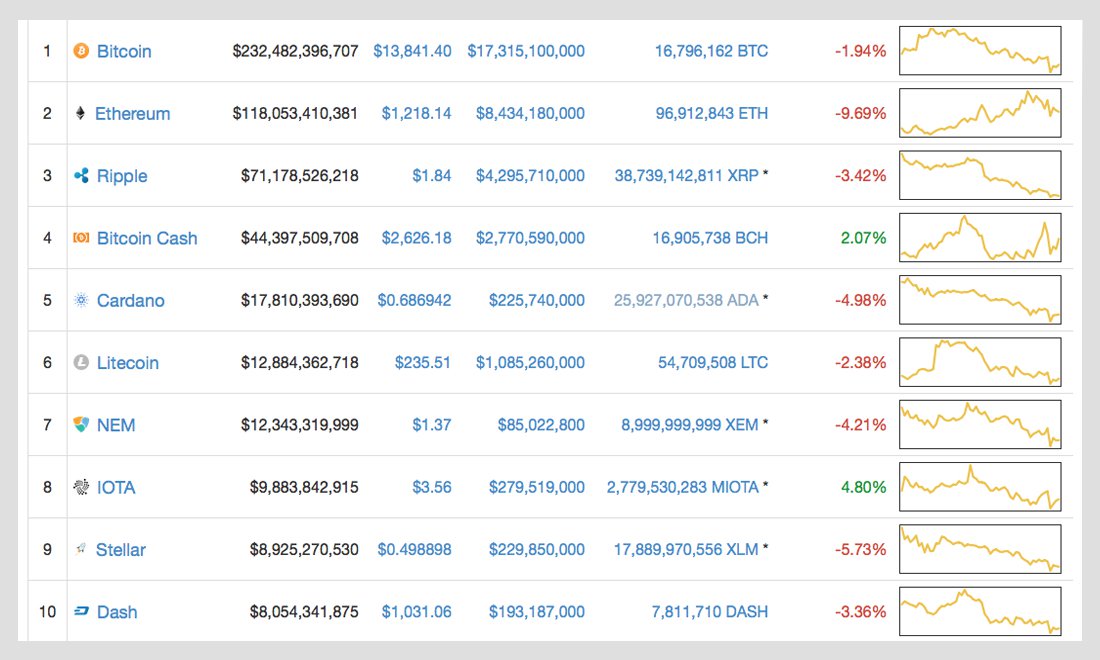The width and height of the screenshot is (1100, 660).
Task: Open the NEM price sparkline chart
Action: (980, 424)
